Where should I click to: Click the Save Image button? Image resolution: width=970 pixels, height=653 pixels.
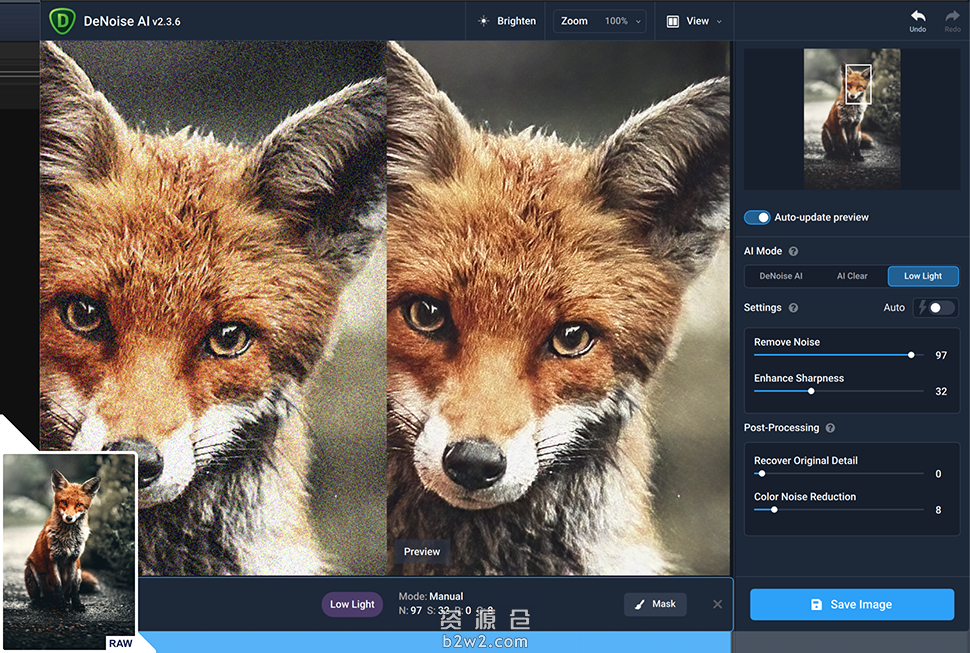click(852, 605)
